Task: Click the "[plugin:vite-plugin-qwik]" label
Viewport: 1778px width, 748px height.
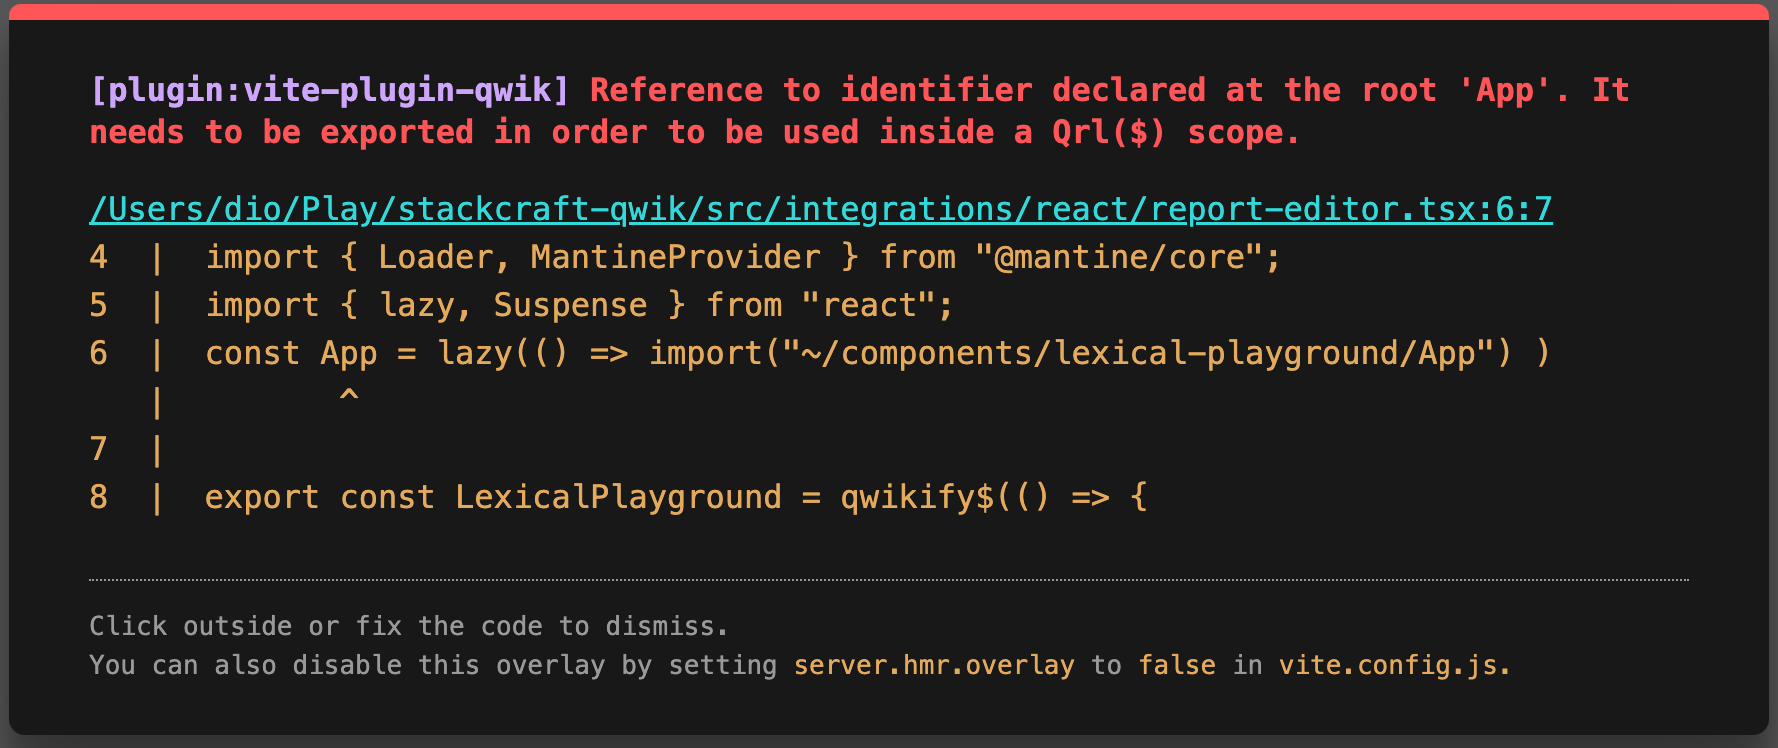Action: point(329,90)
